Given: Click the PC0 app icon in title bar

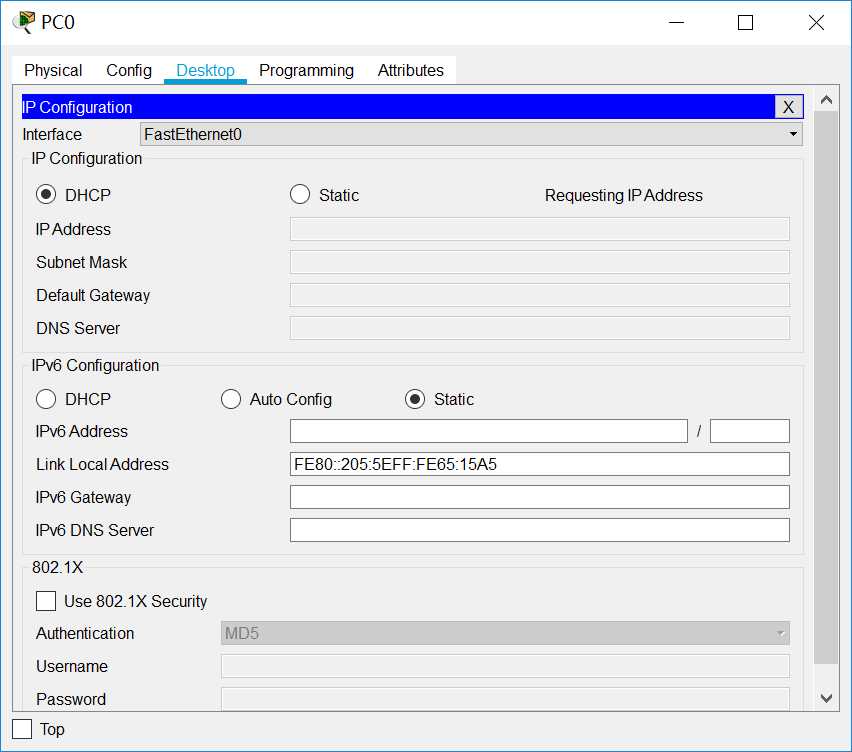Looking at the screenshot, I should [24, 22].
